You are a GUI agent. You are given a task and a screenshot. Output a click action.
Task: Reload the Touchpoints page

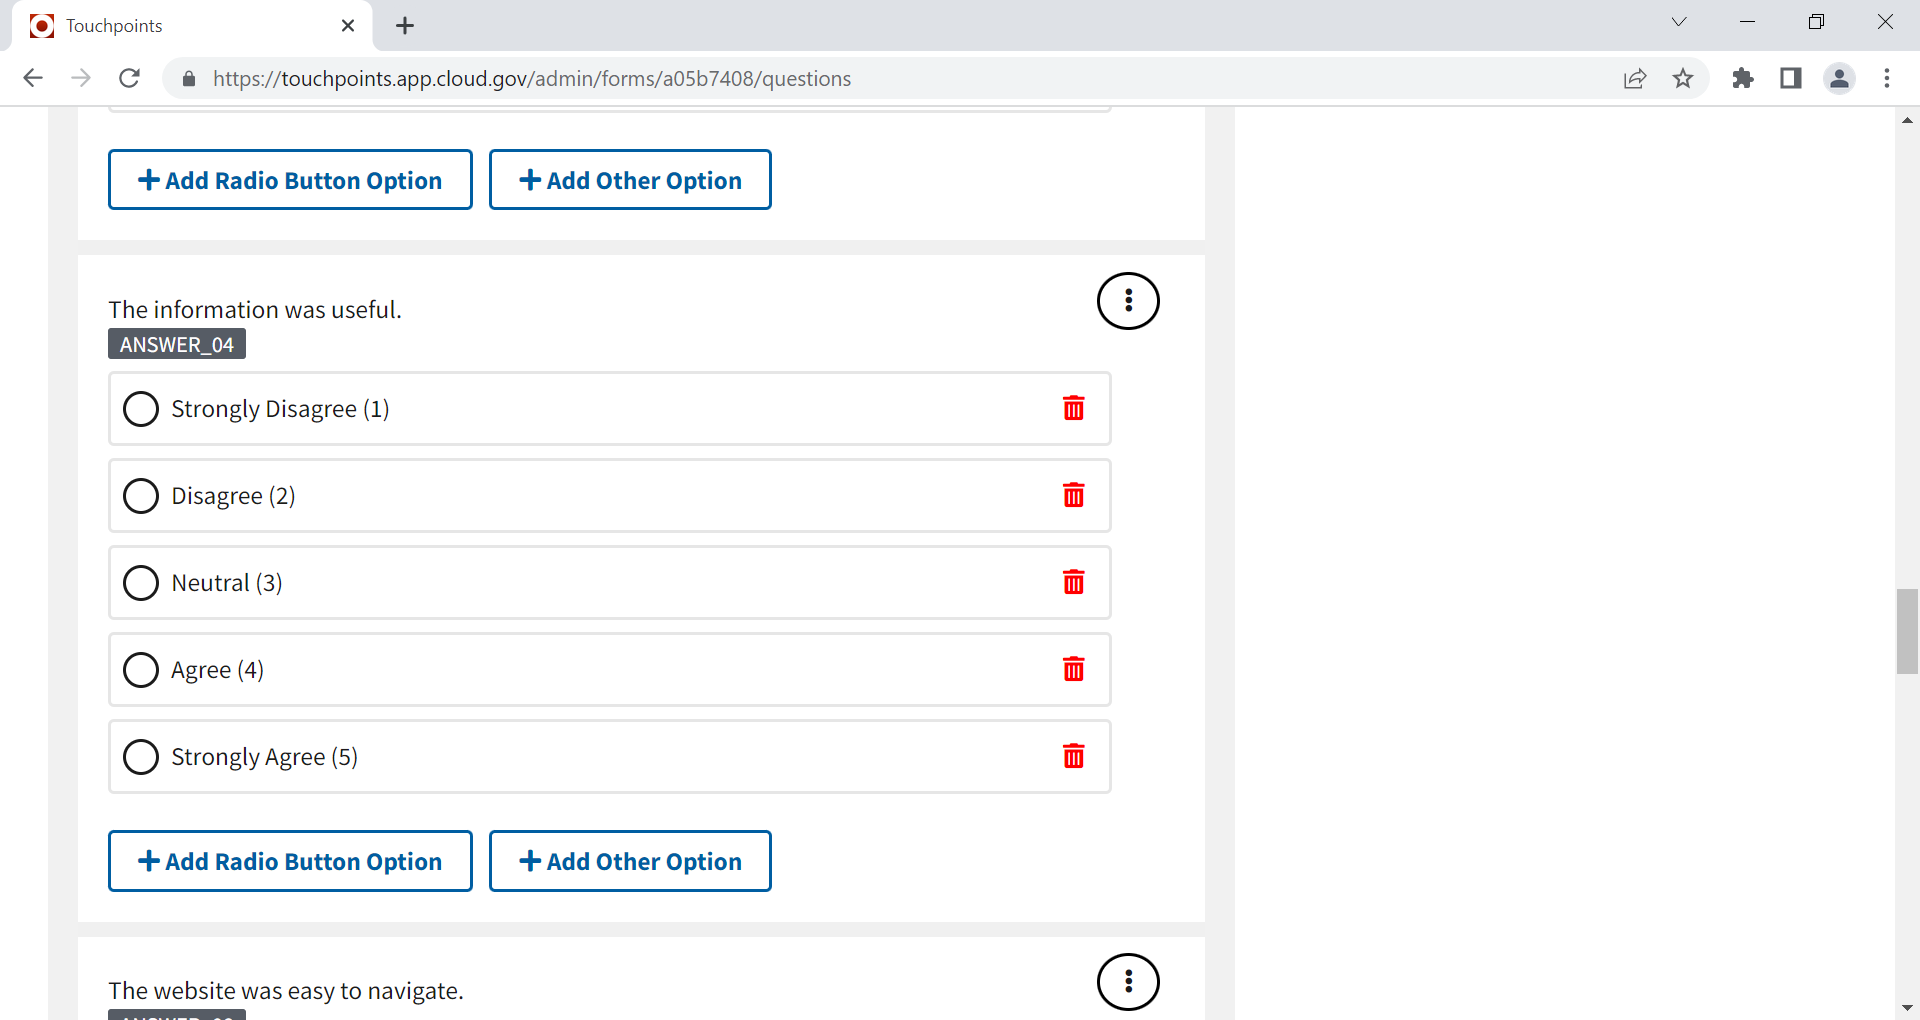click(129, 78)
